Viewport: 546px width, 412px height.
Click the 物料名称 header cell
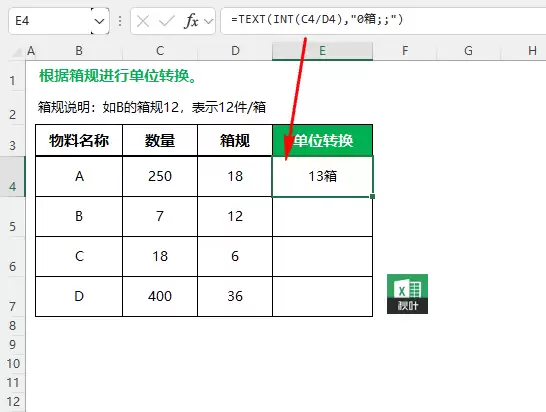pyautogui.click(x=79, y=140)
